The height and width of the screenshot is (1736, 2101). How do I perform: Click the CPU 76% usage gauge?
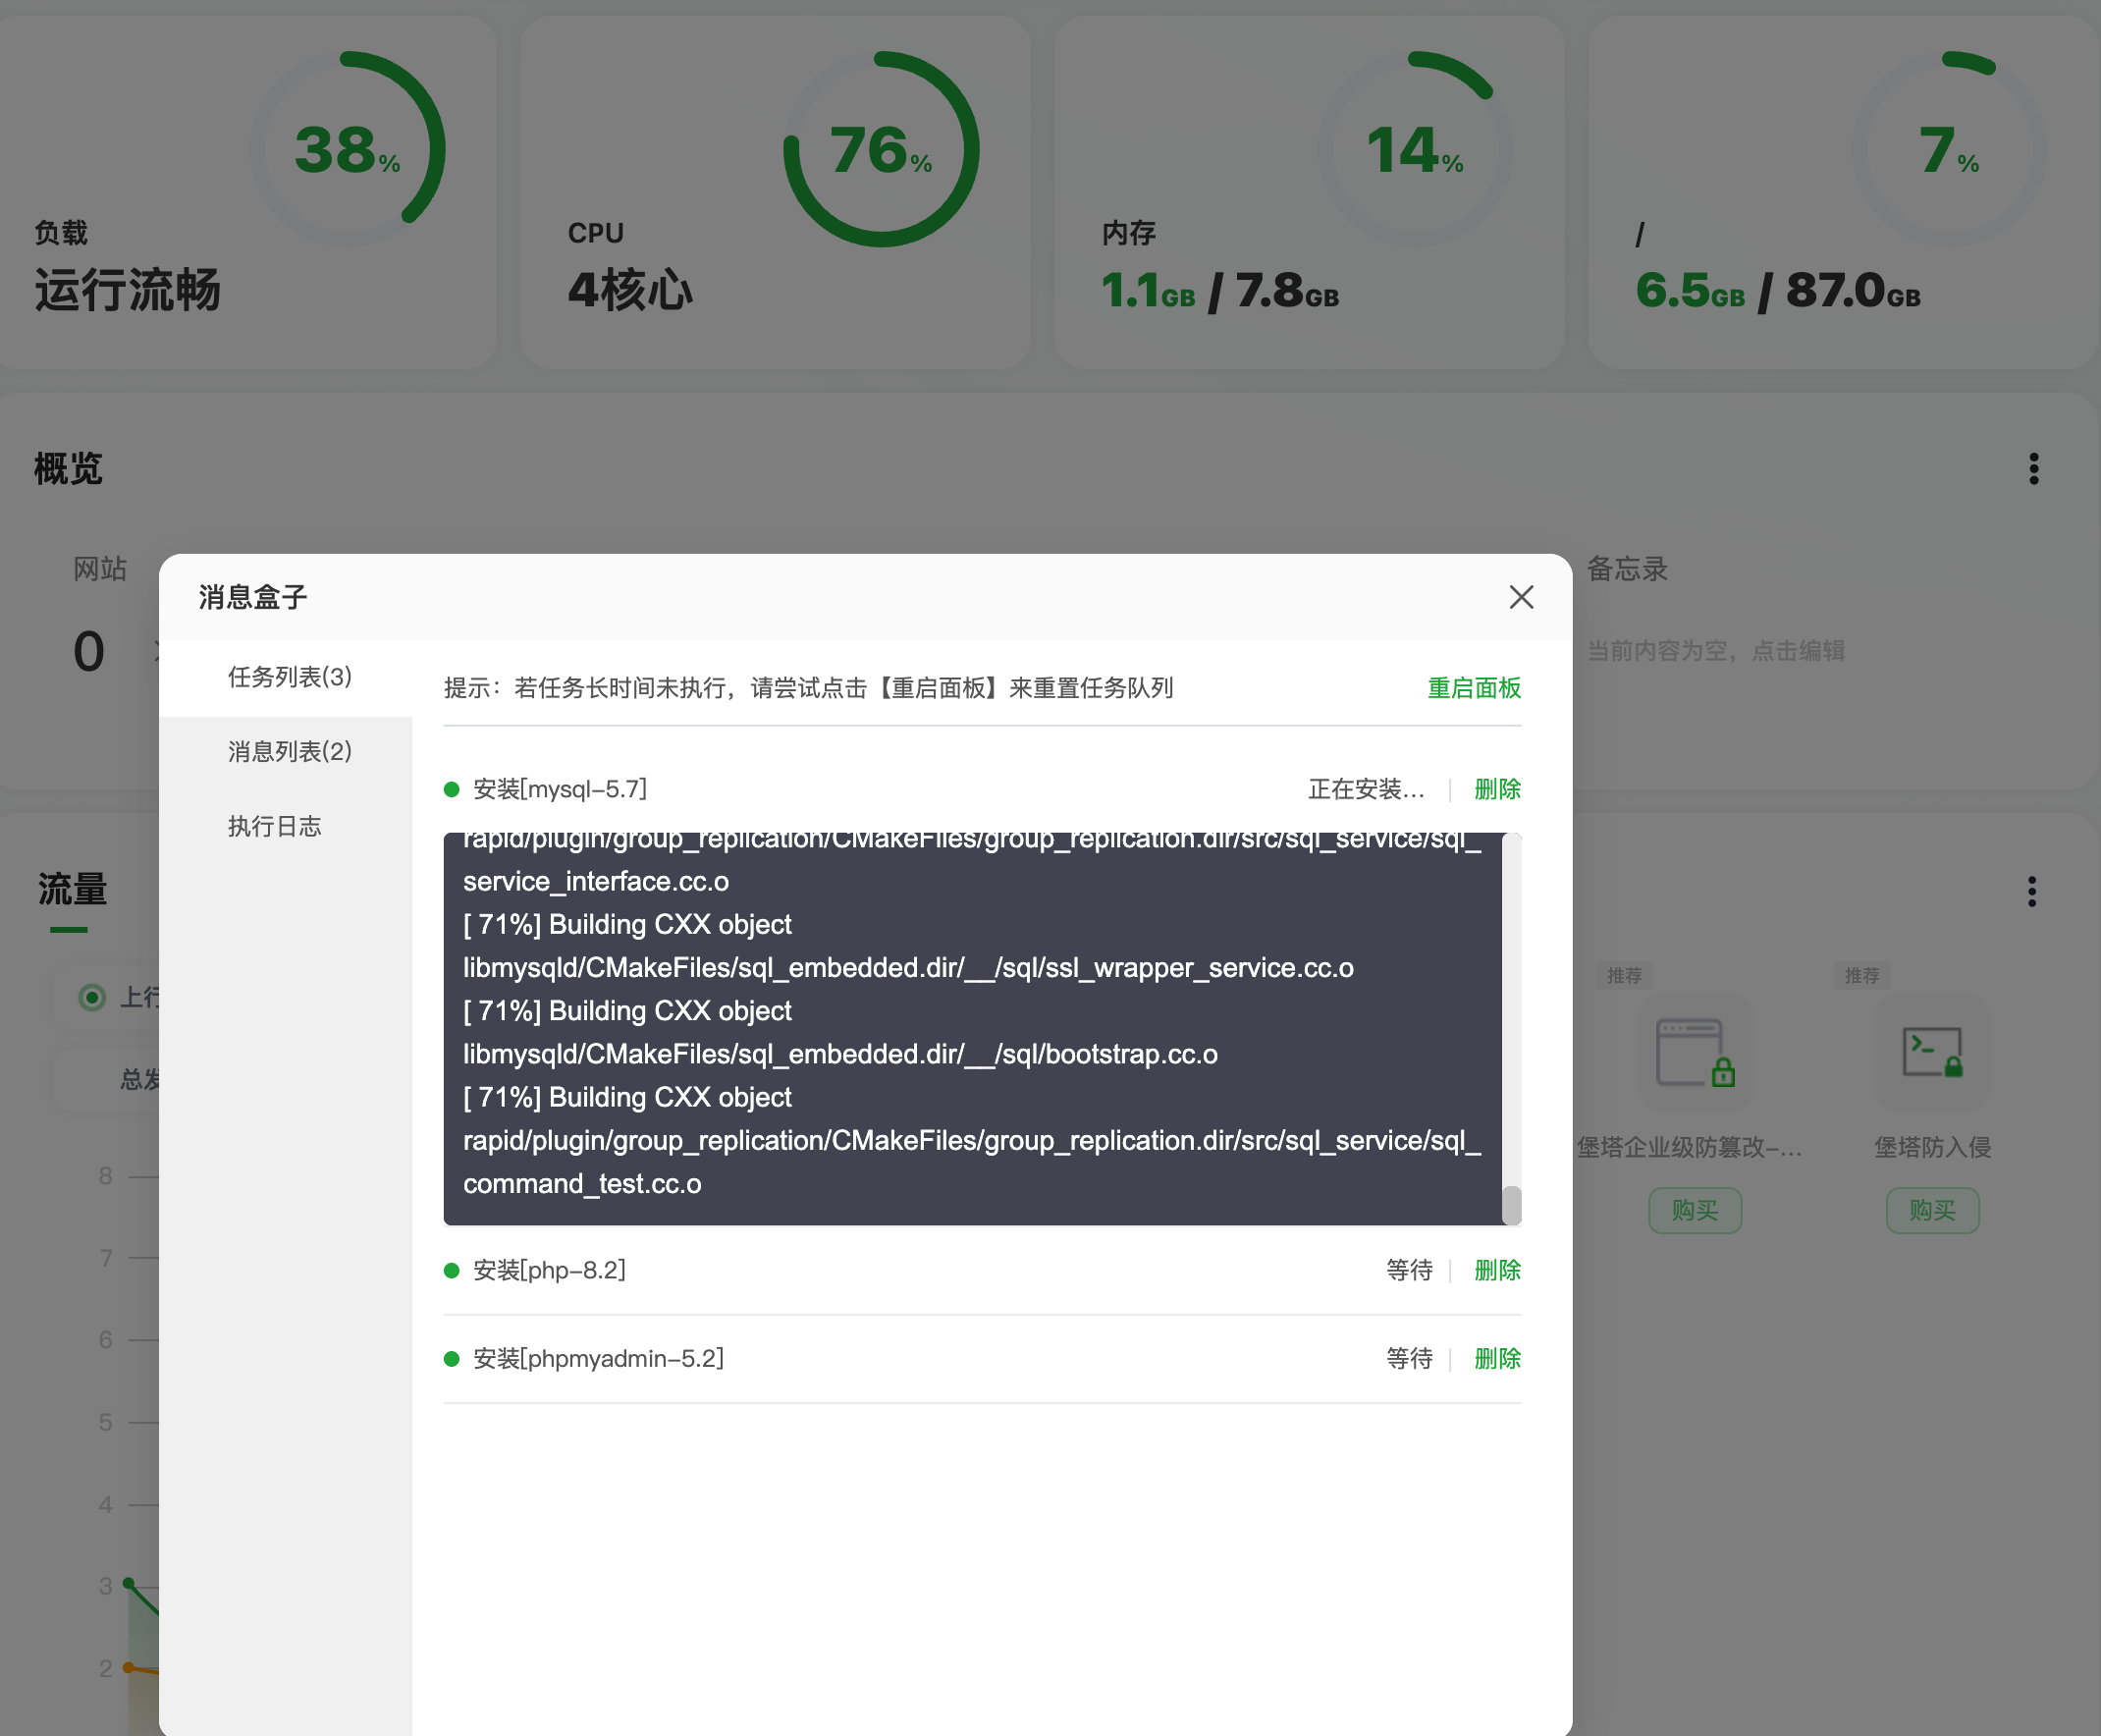(880, 149)
